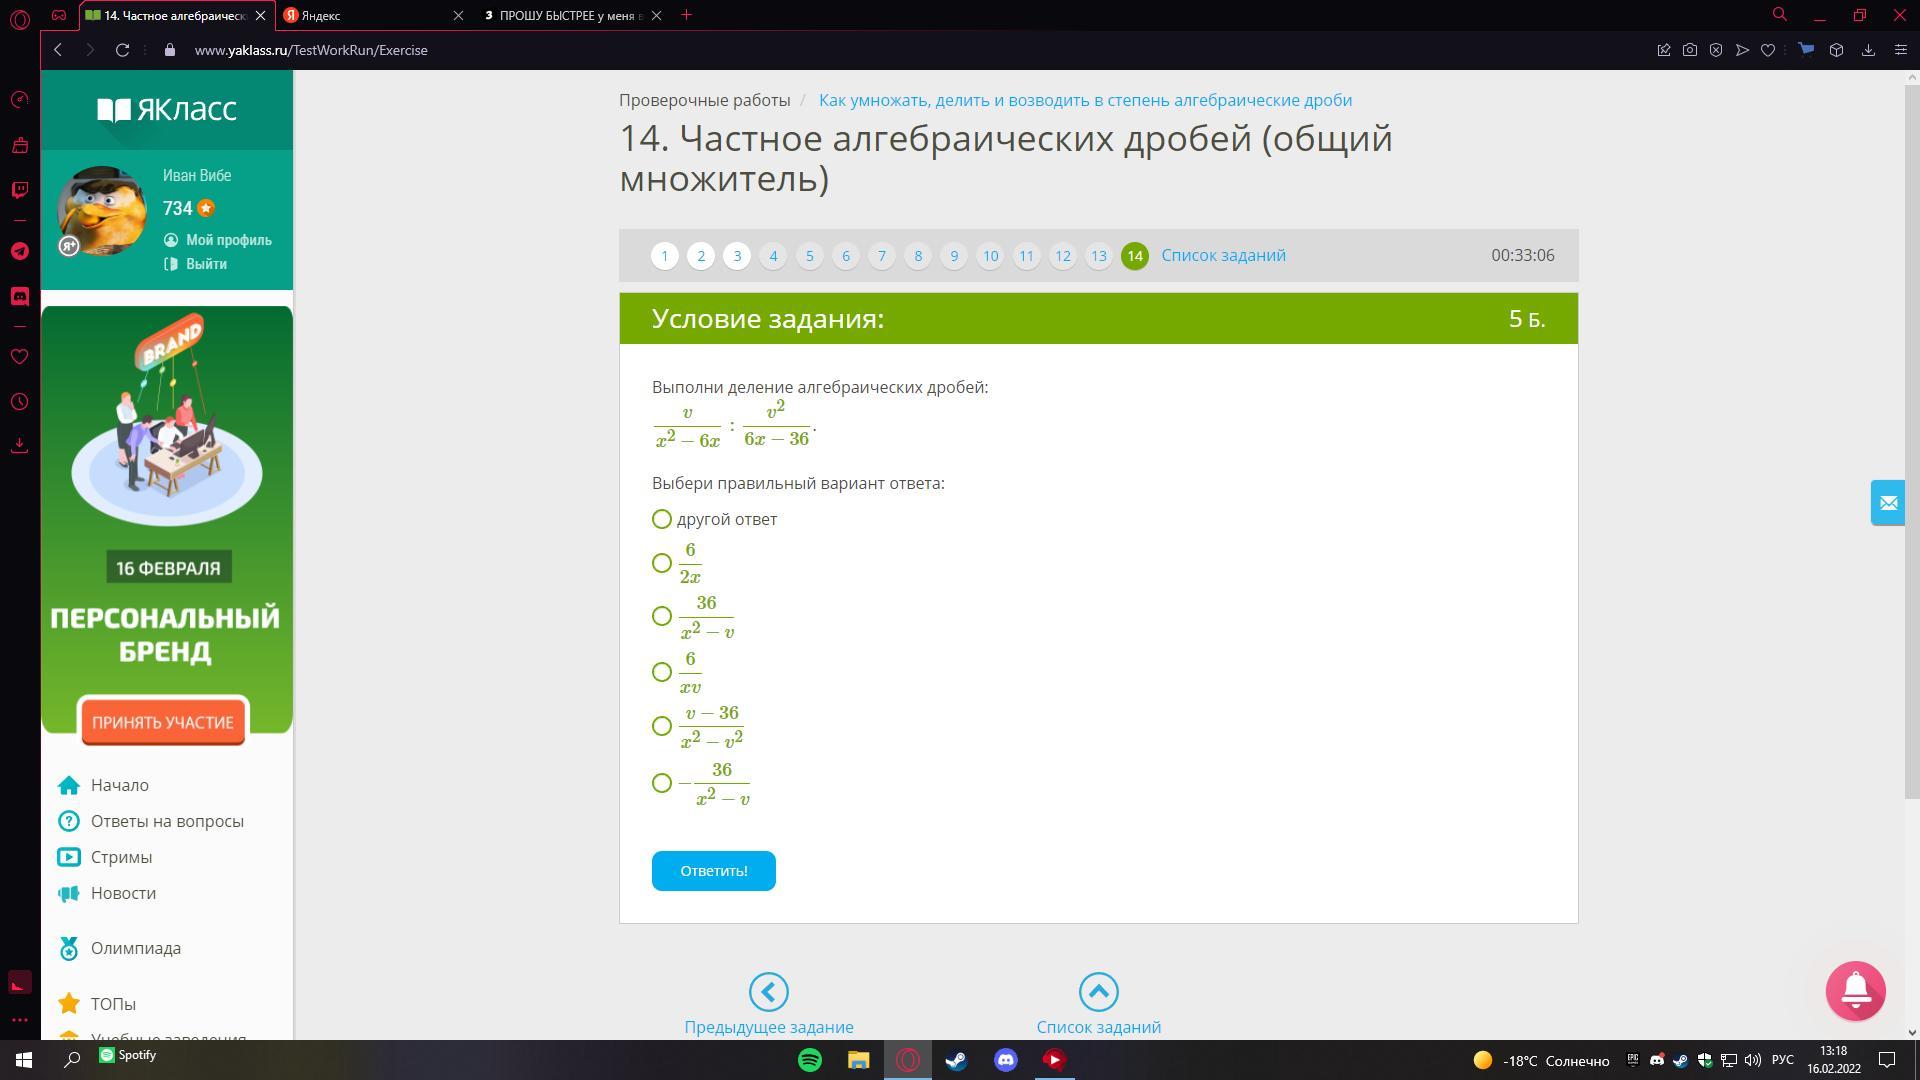Click the "Принять участие" banner button
The width and height of the screenshot is (1920, 1080).
pyautogui.click(x=163, y=722)
